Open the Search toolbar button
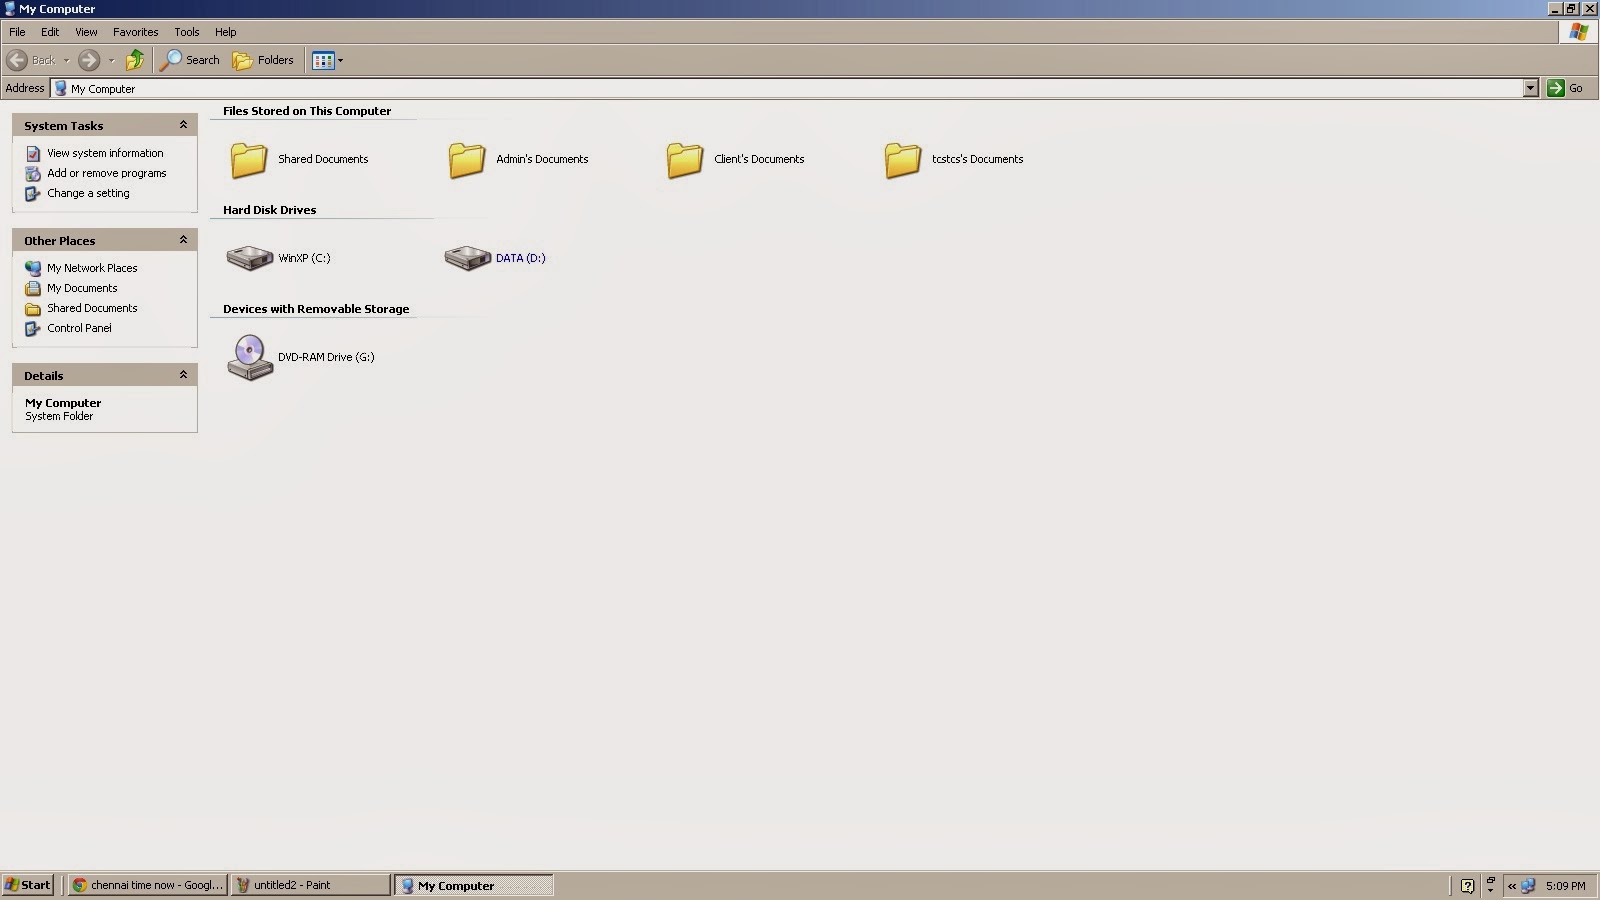 coord(190,60)
